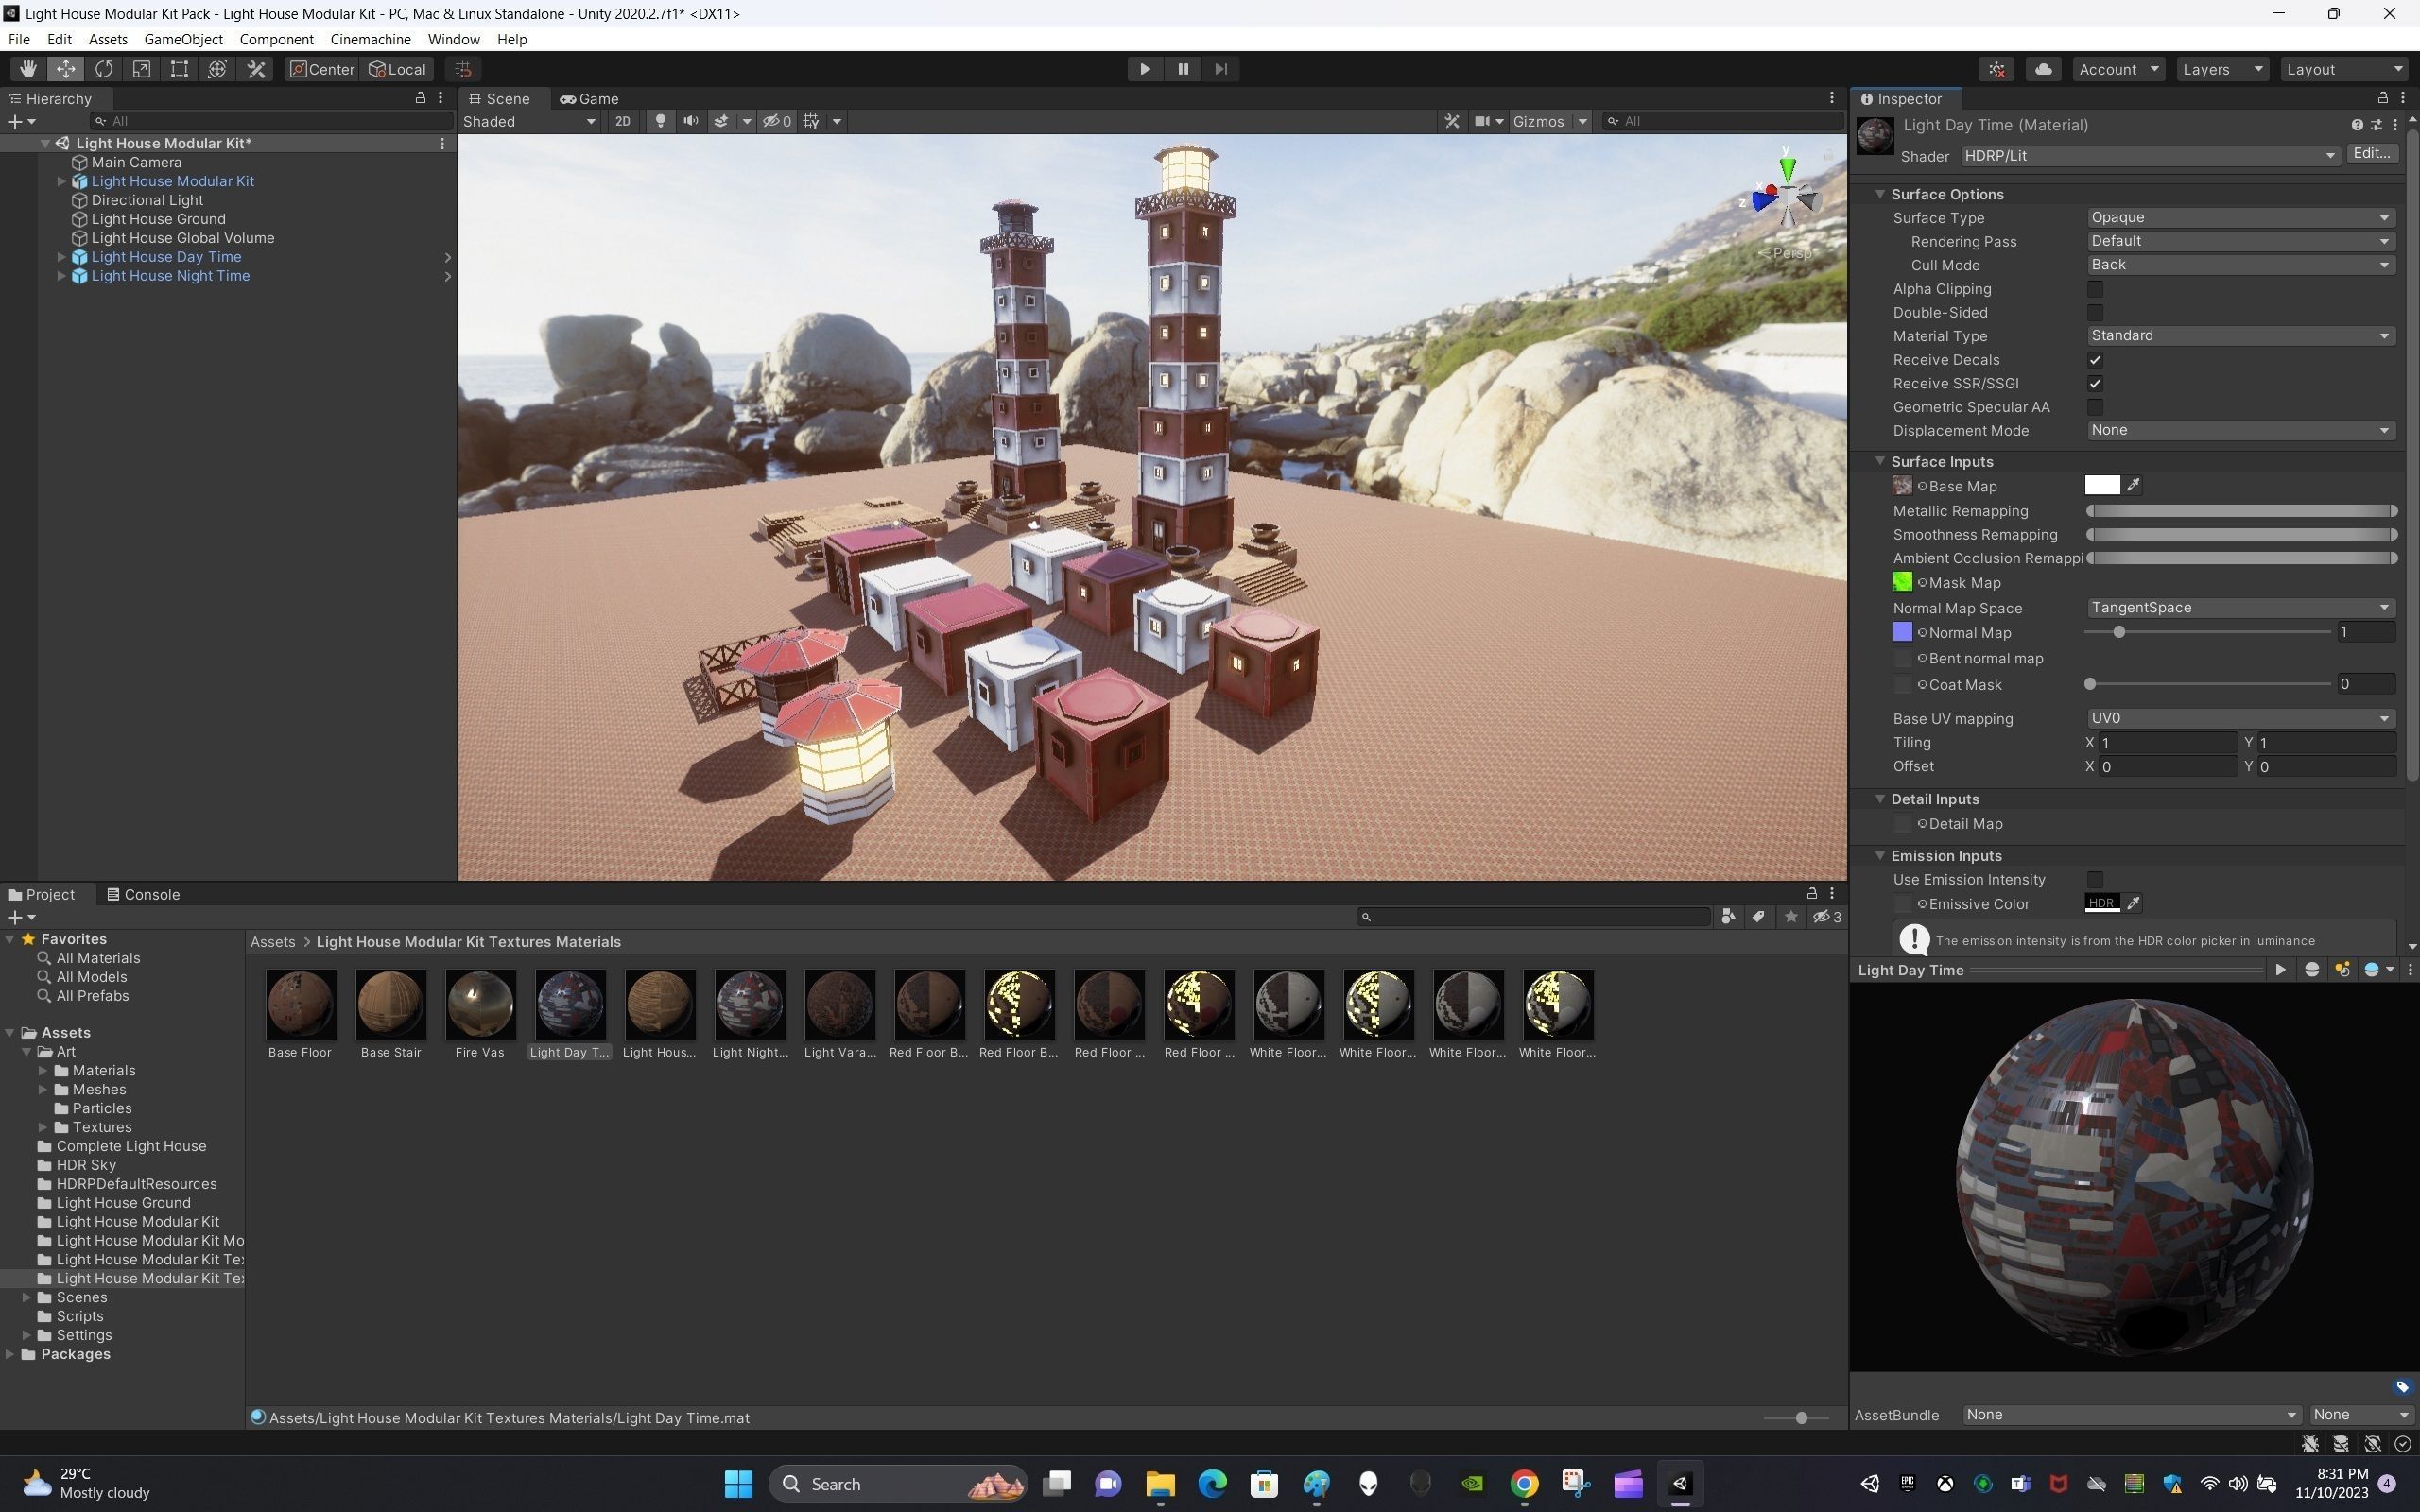Open Unity cloud services icon
Image resolution: width=2420 pixels, height=1512 pixels.
pos(2043,69)
